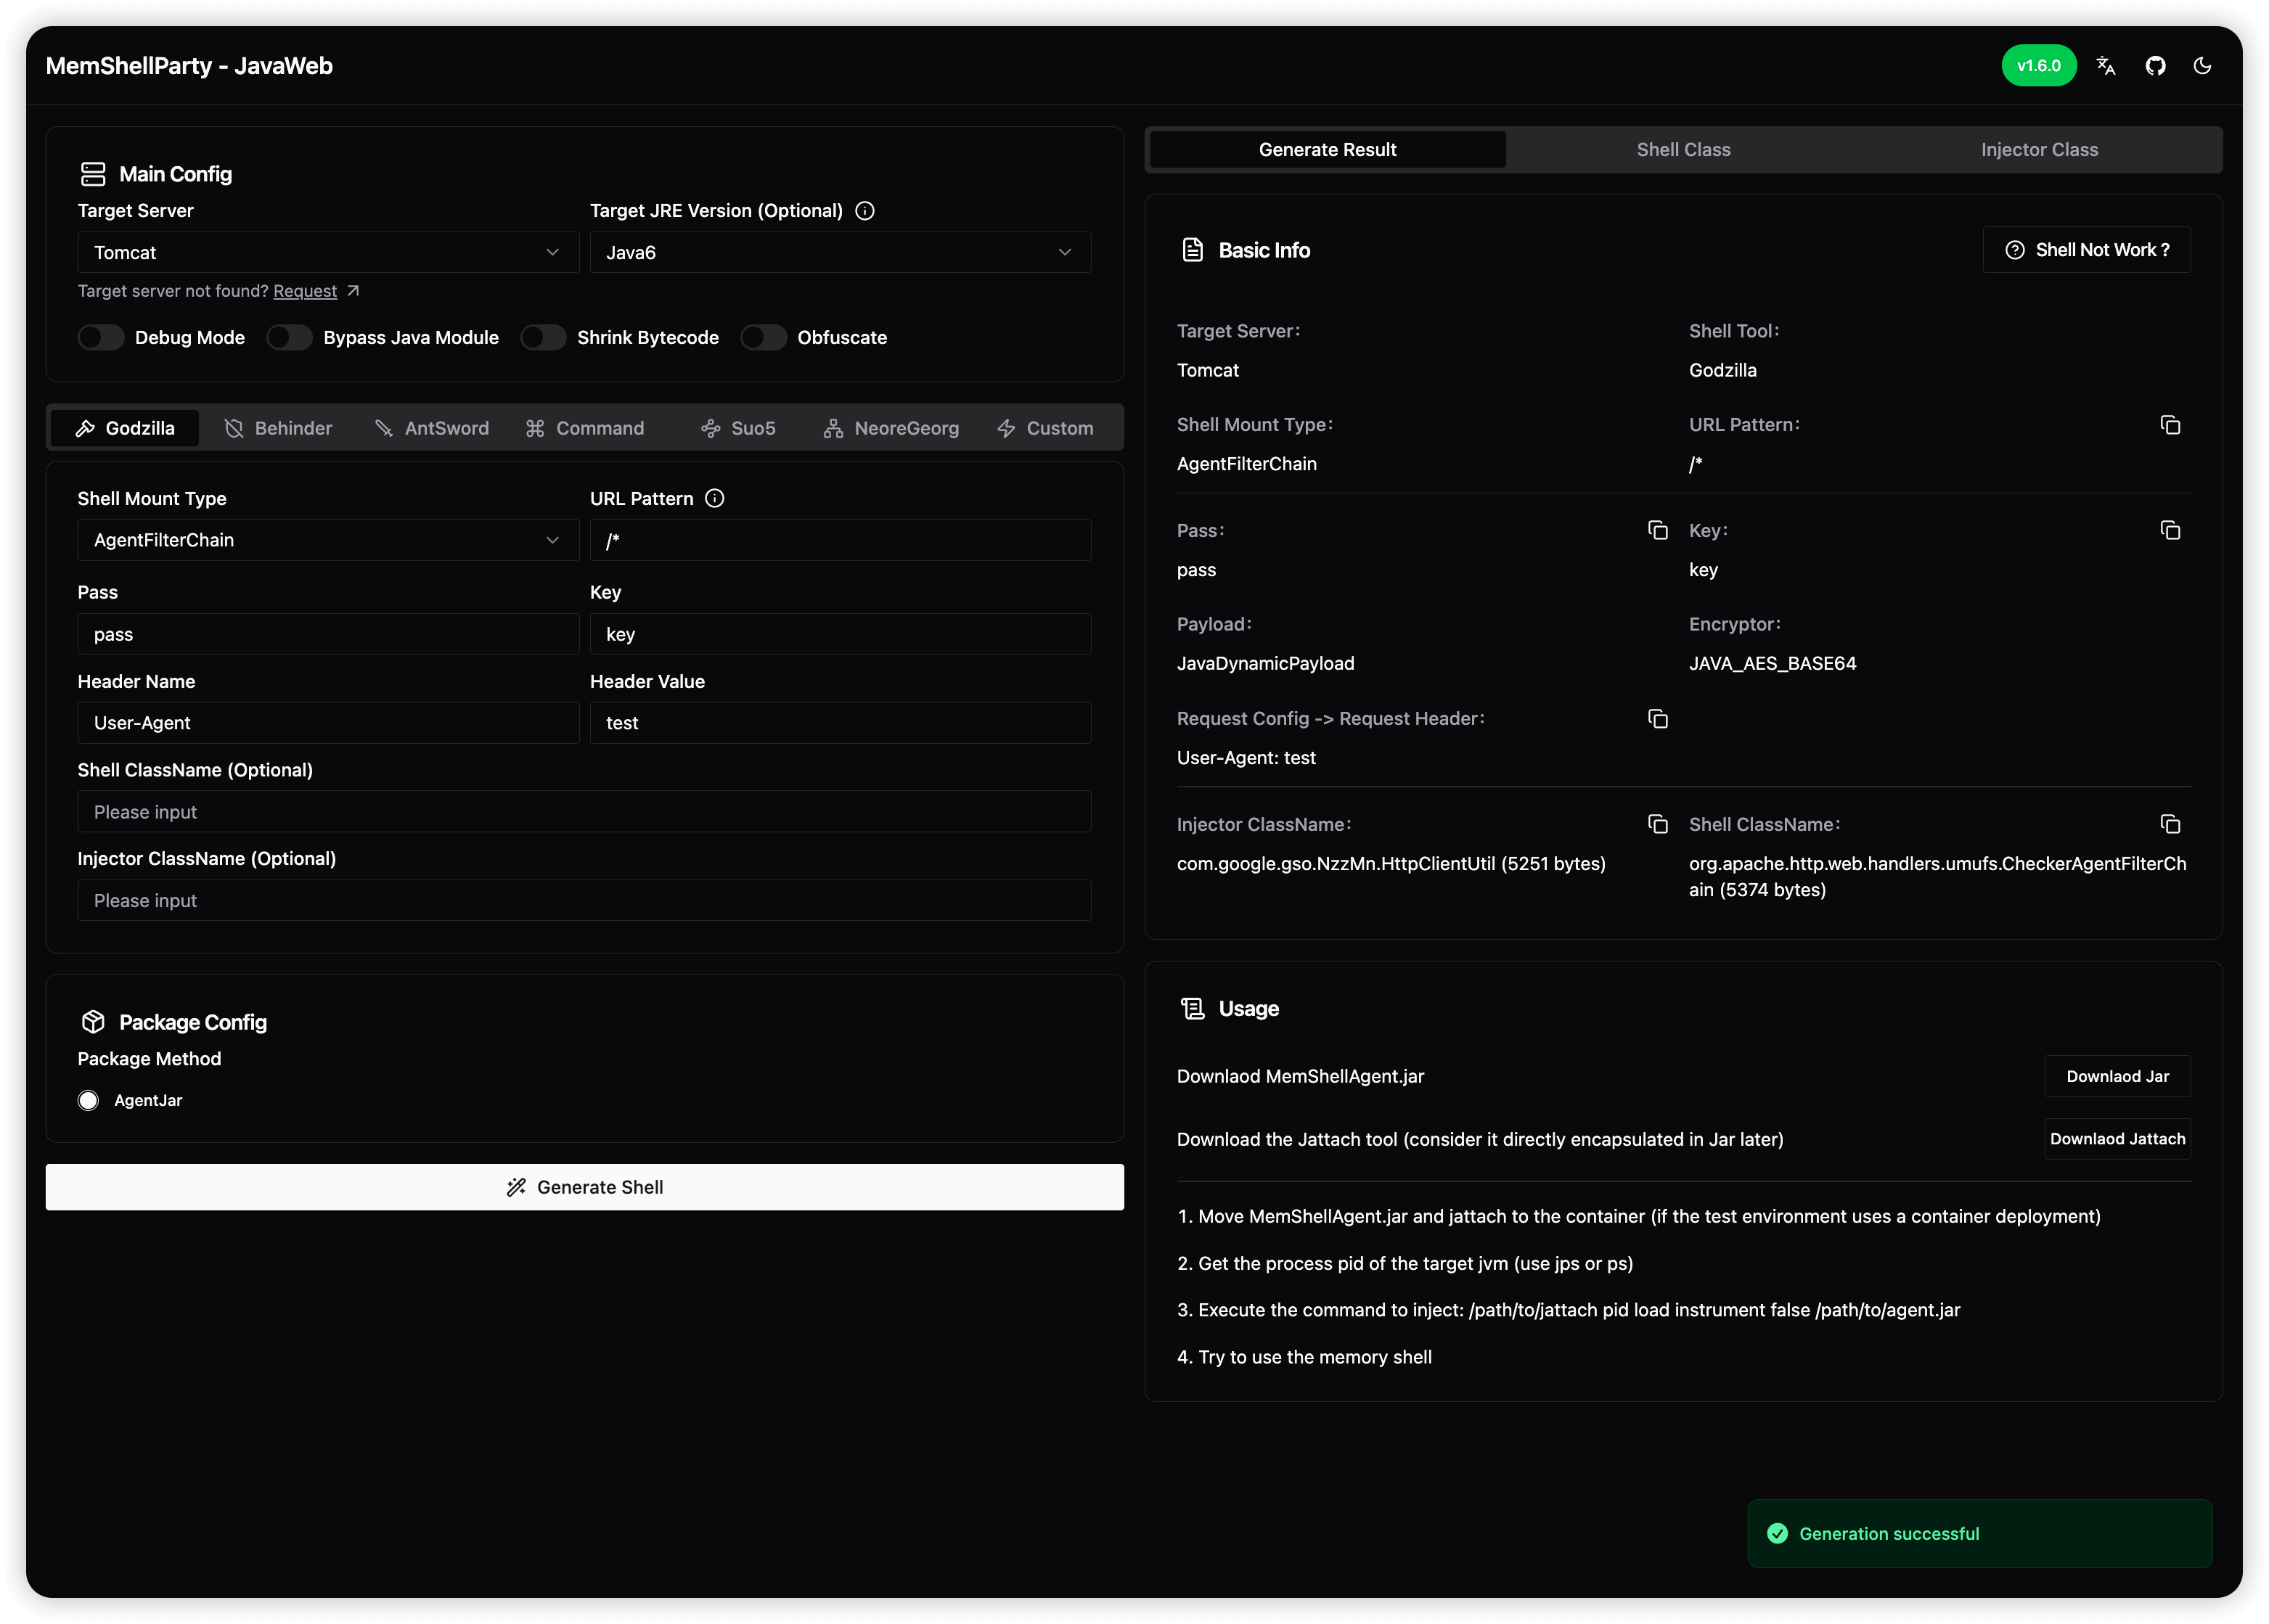The width and height of the screenshot is (2269, 1624).
Task: Copy the Shell ClassName
Action: (2169, 824)
